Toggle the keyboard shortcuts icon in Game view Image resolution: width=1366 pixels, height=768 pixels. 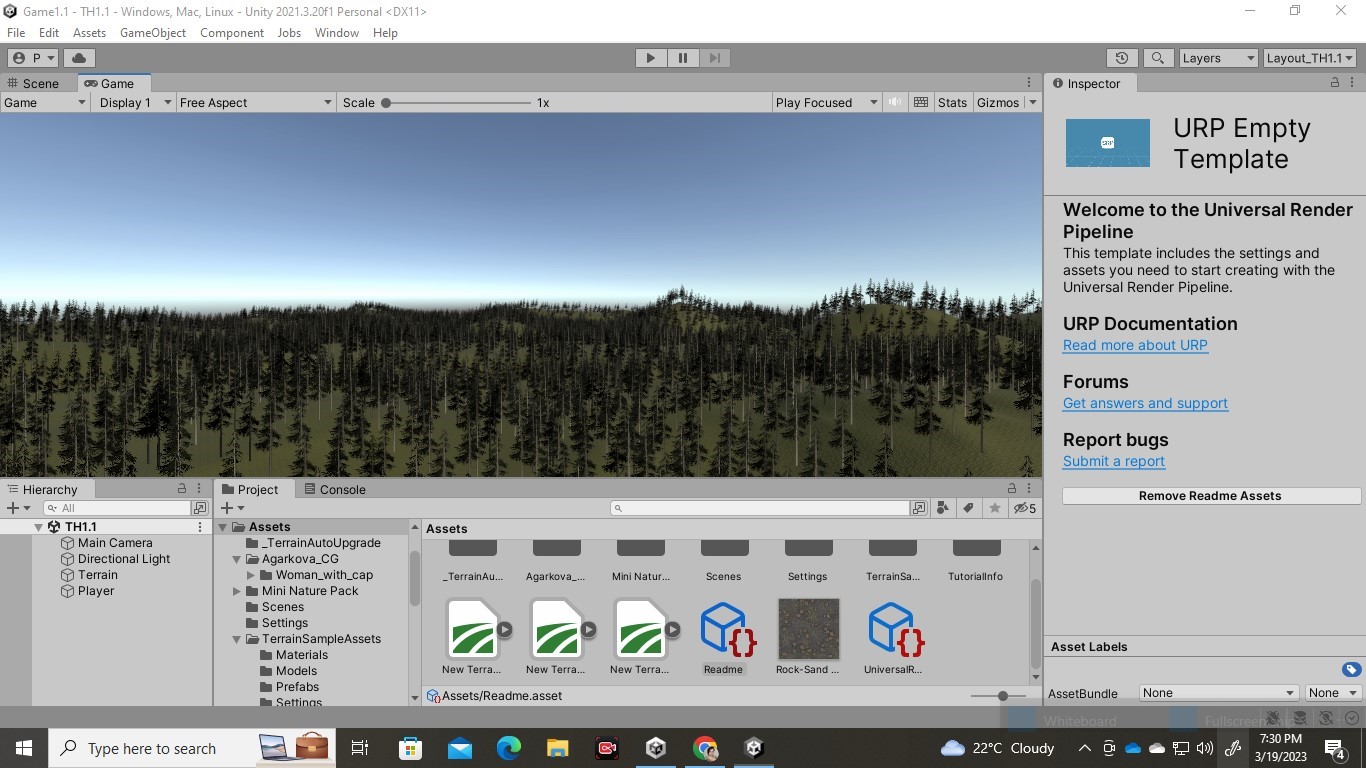point(921,102)
